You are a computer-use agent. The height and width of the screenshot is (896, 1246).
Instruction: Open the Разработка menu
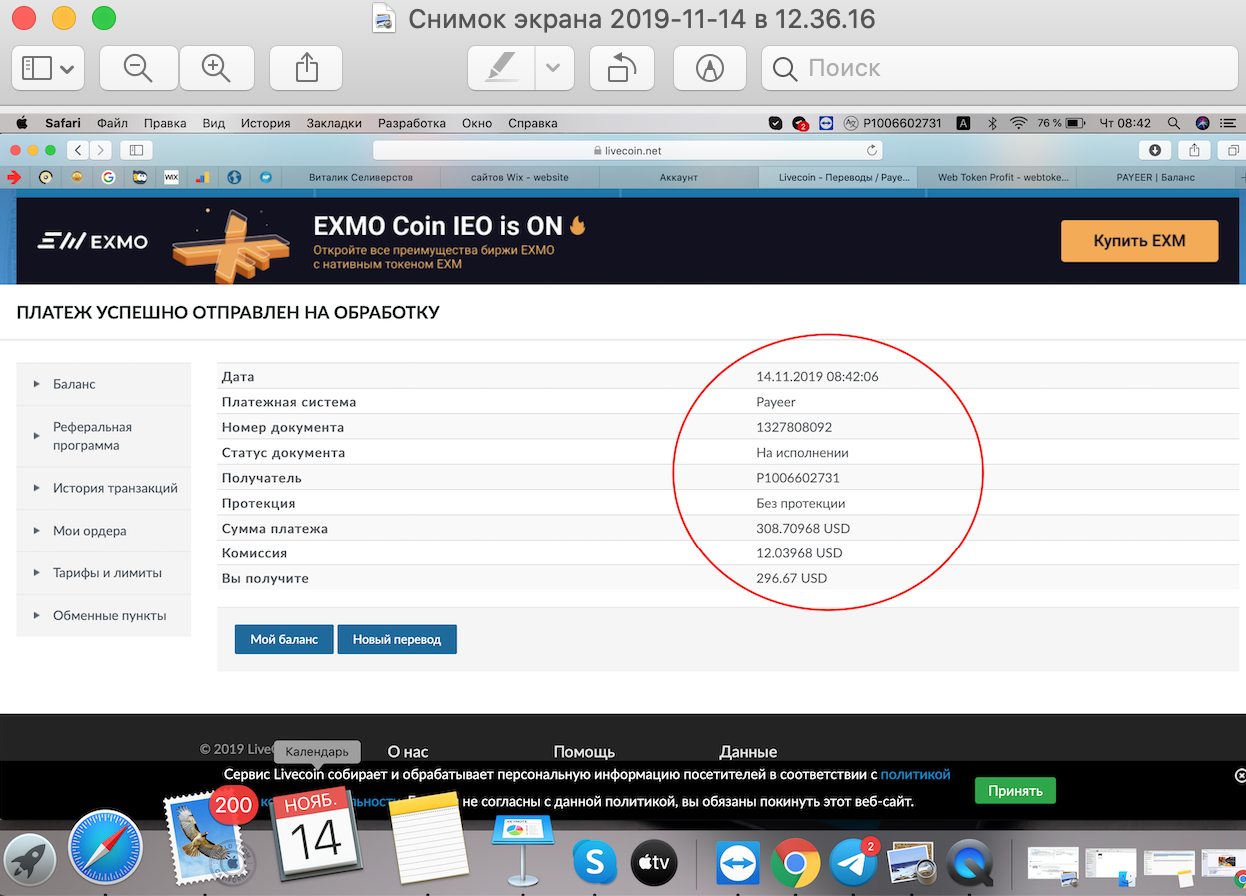point(412,123)
